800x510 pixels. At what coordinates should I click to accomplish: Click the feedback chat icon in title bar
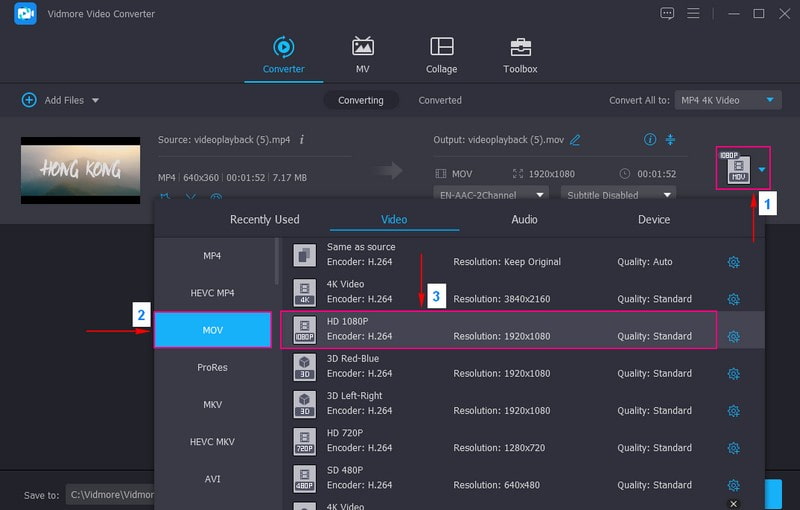668,14
